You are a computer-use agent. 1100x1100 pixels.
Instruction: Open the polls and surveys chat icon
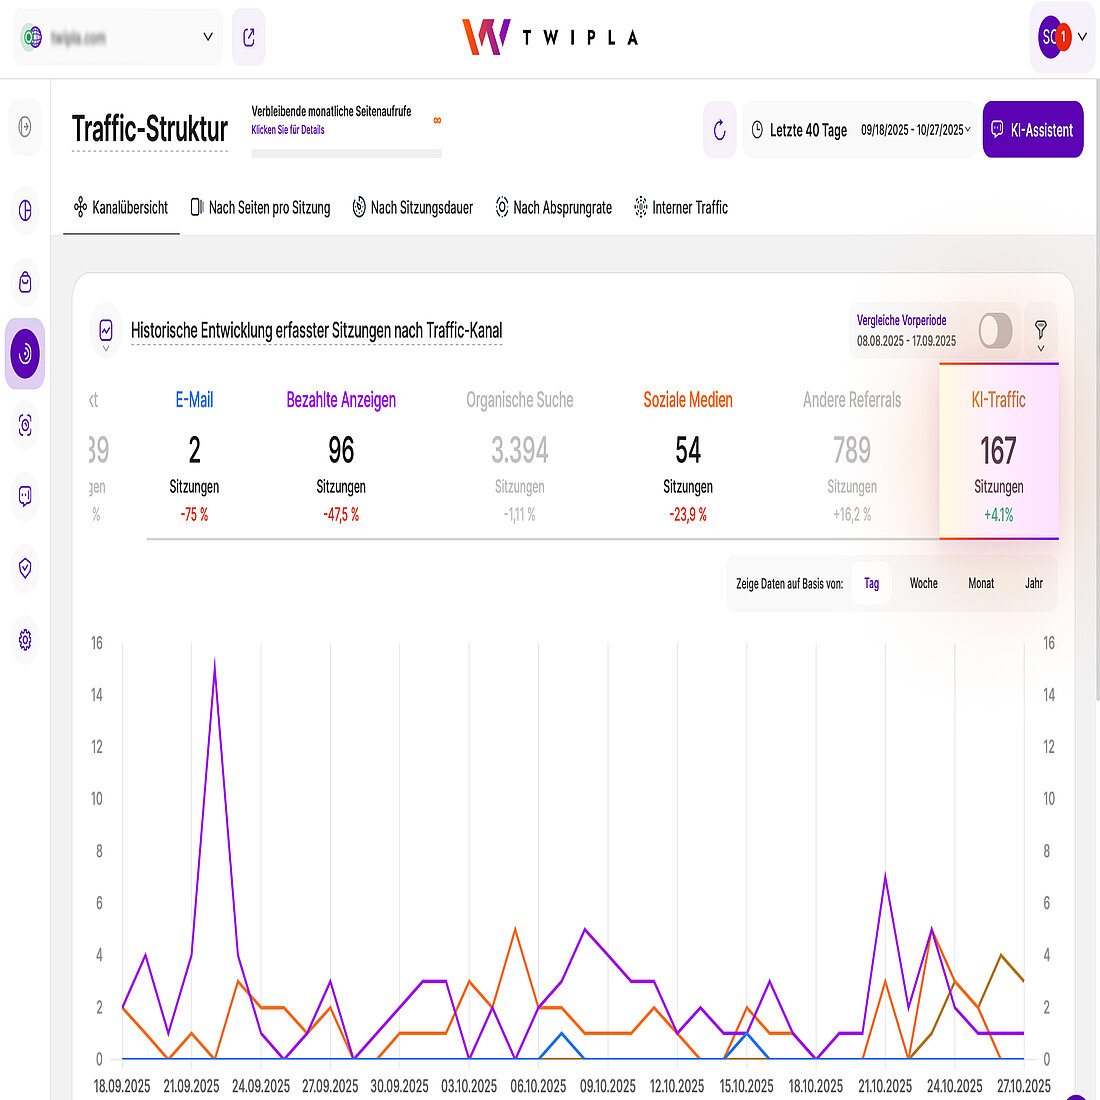pyautogui.click(x=24, y=497)
